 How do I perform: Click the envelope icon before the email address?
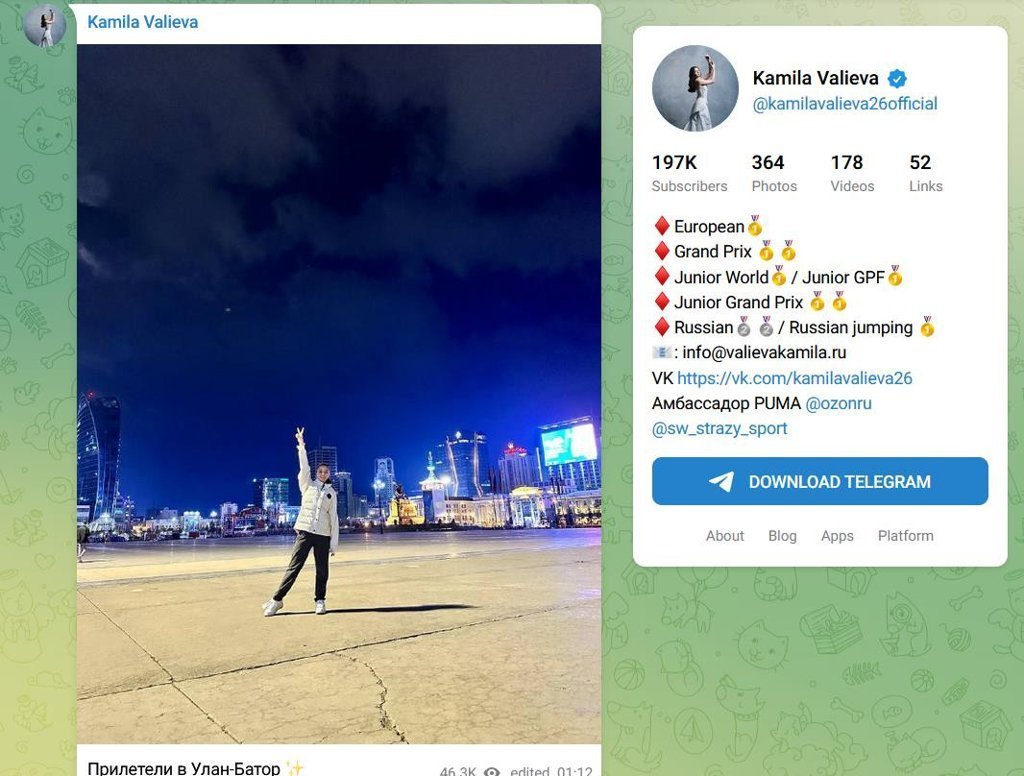(x=662, y=353)
